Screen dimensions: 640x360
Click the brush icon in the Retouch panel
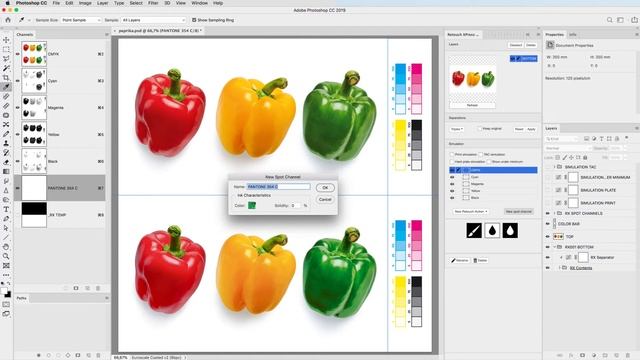[x=474, y=231]
